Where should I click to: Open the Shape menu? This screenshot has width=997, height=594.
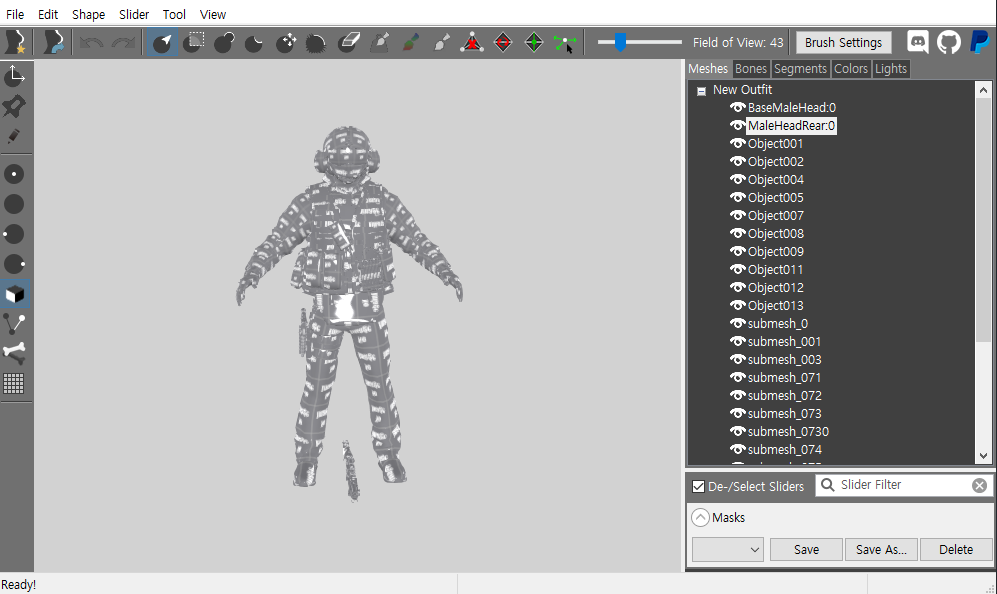click(x=88, y=14)
